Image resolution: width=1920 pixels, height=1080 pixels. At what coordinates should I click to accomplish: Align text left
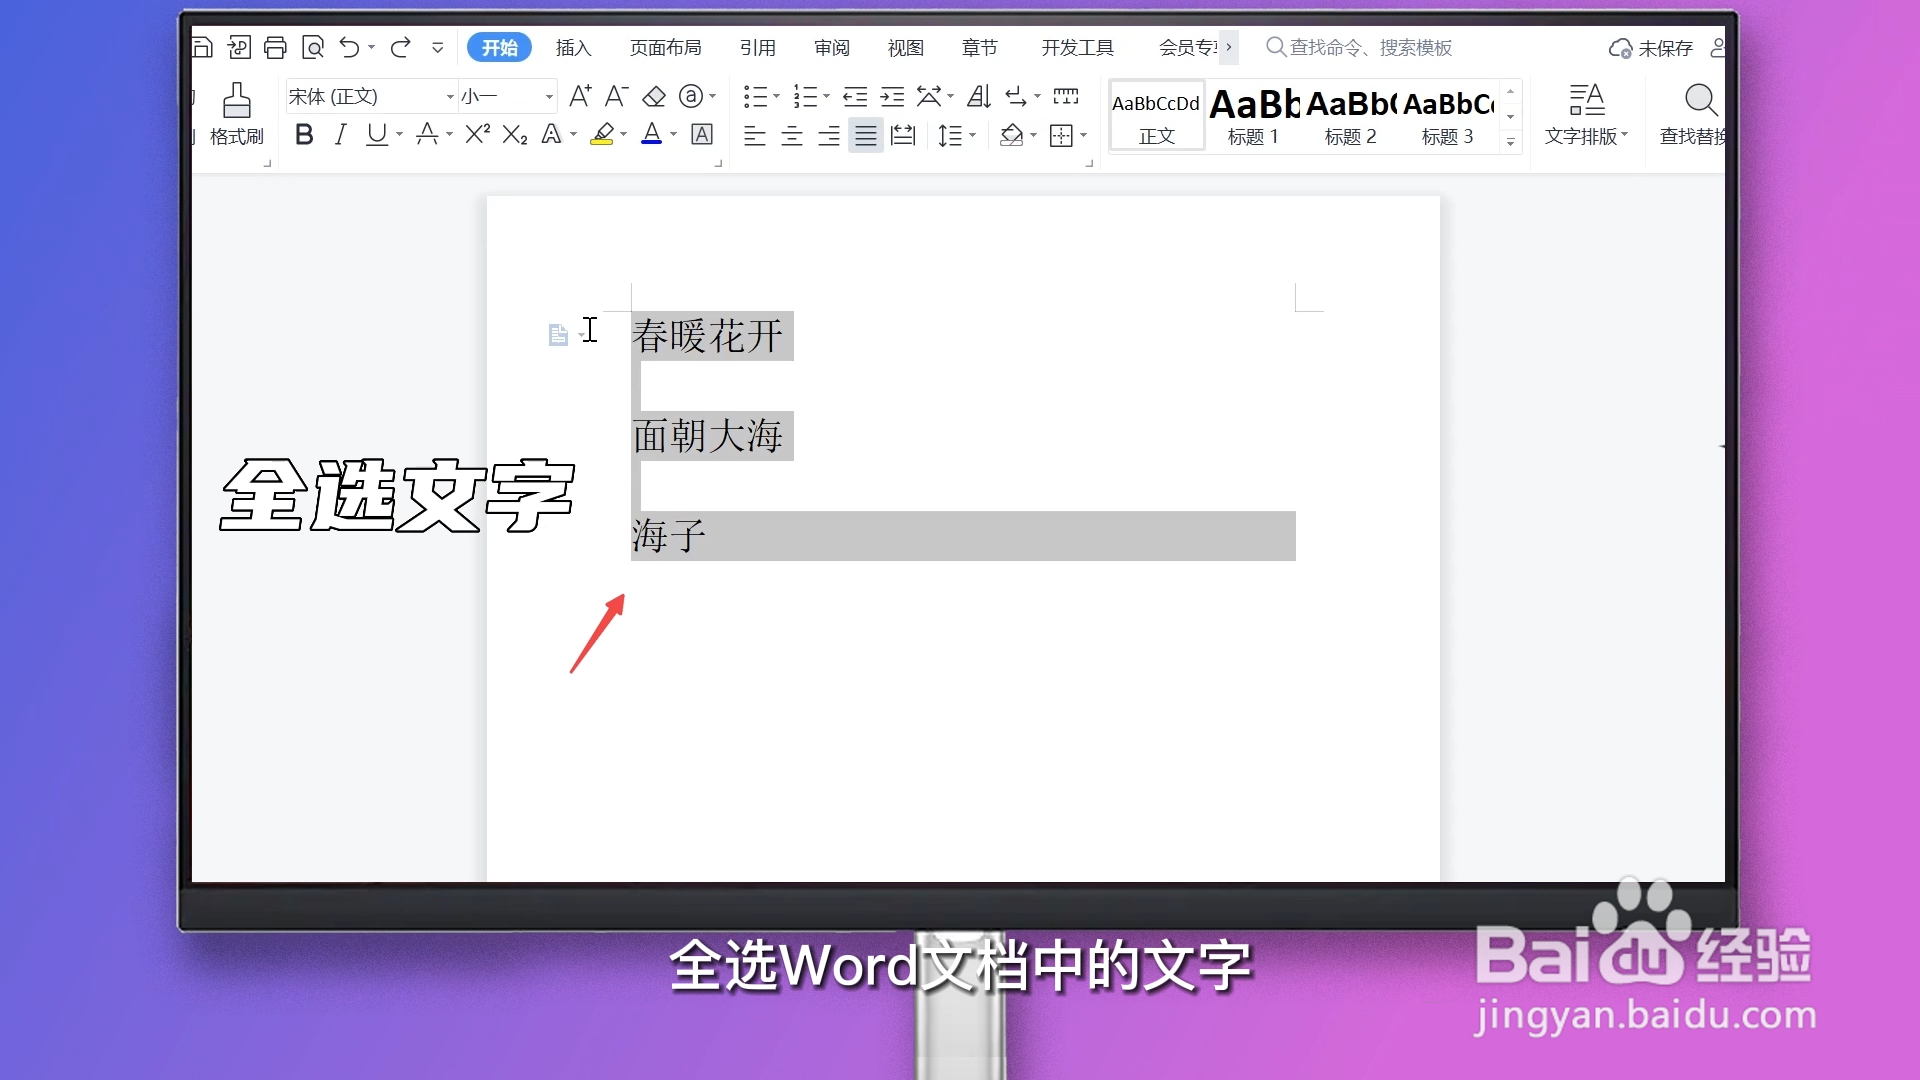click(755, 135)
